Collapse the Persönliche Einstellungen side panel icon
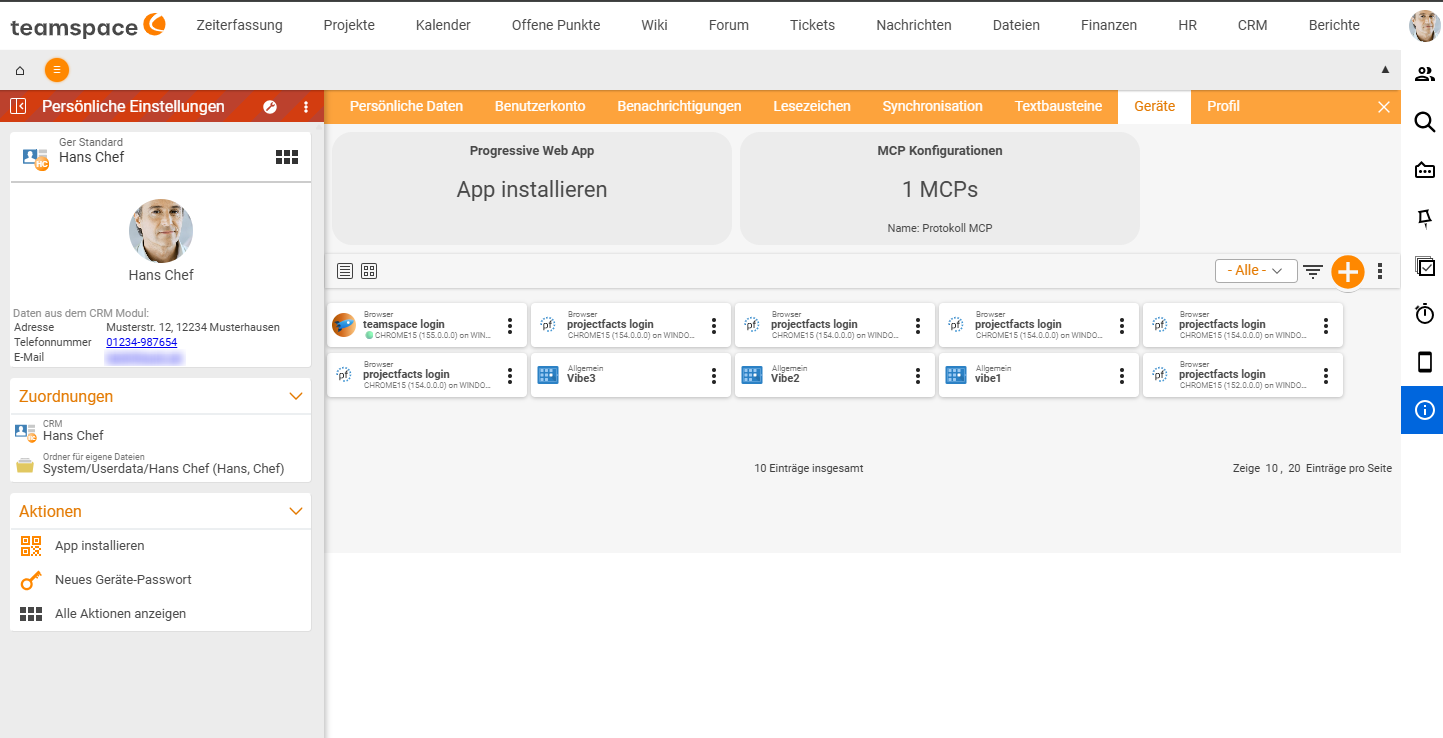Viewport: 1443px width, 738px height. point(17,107)
